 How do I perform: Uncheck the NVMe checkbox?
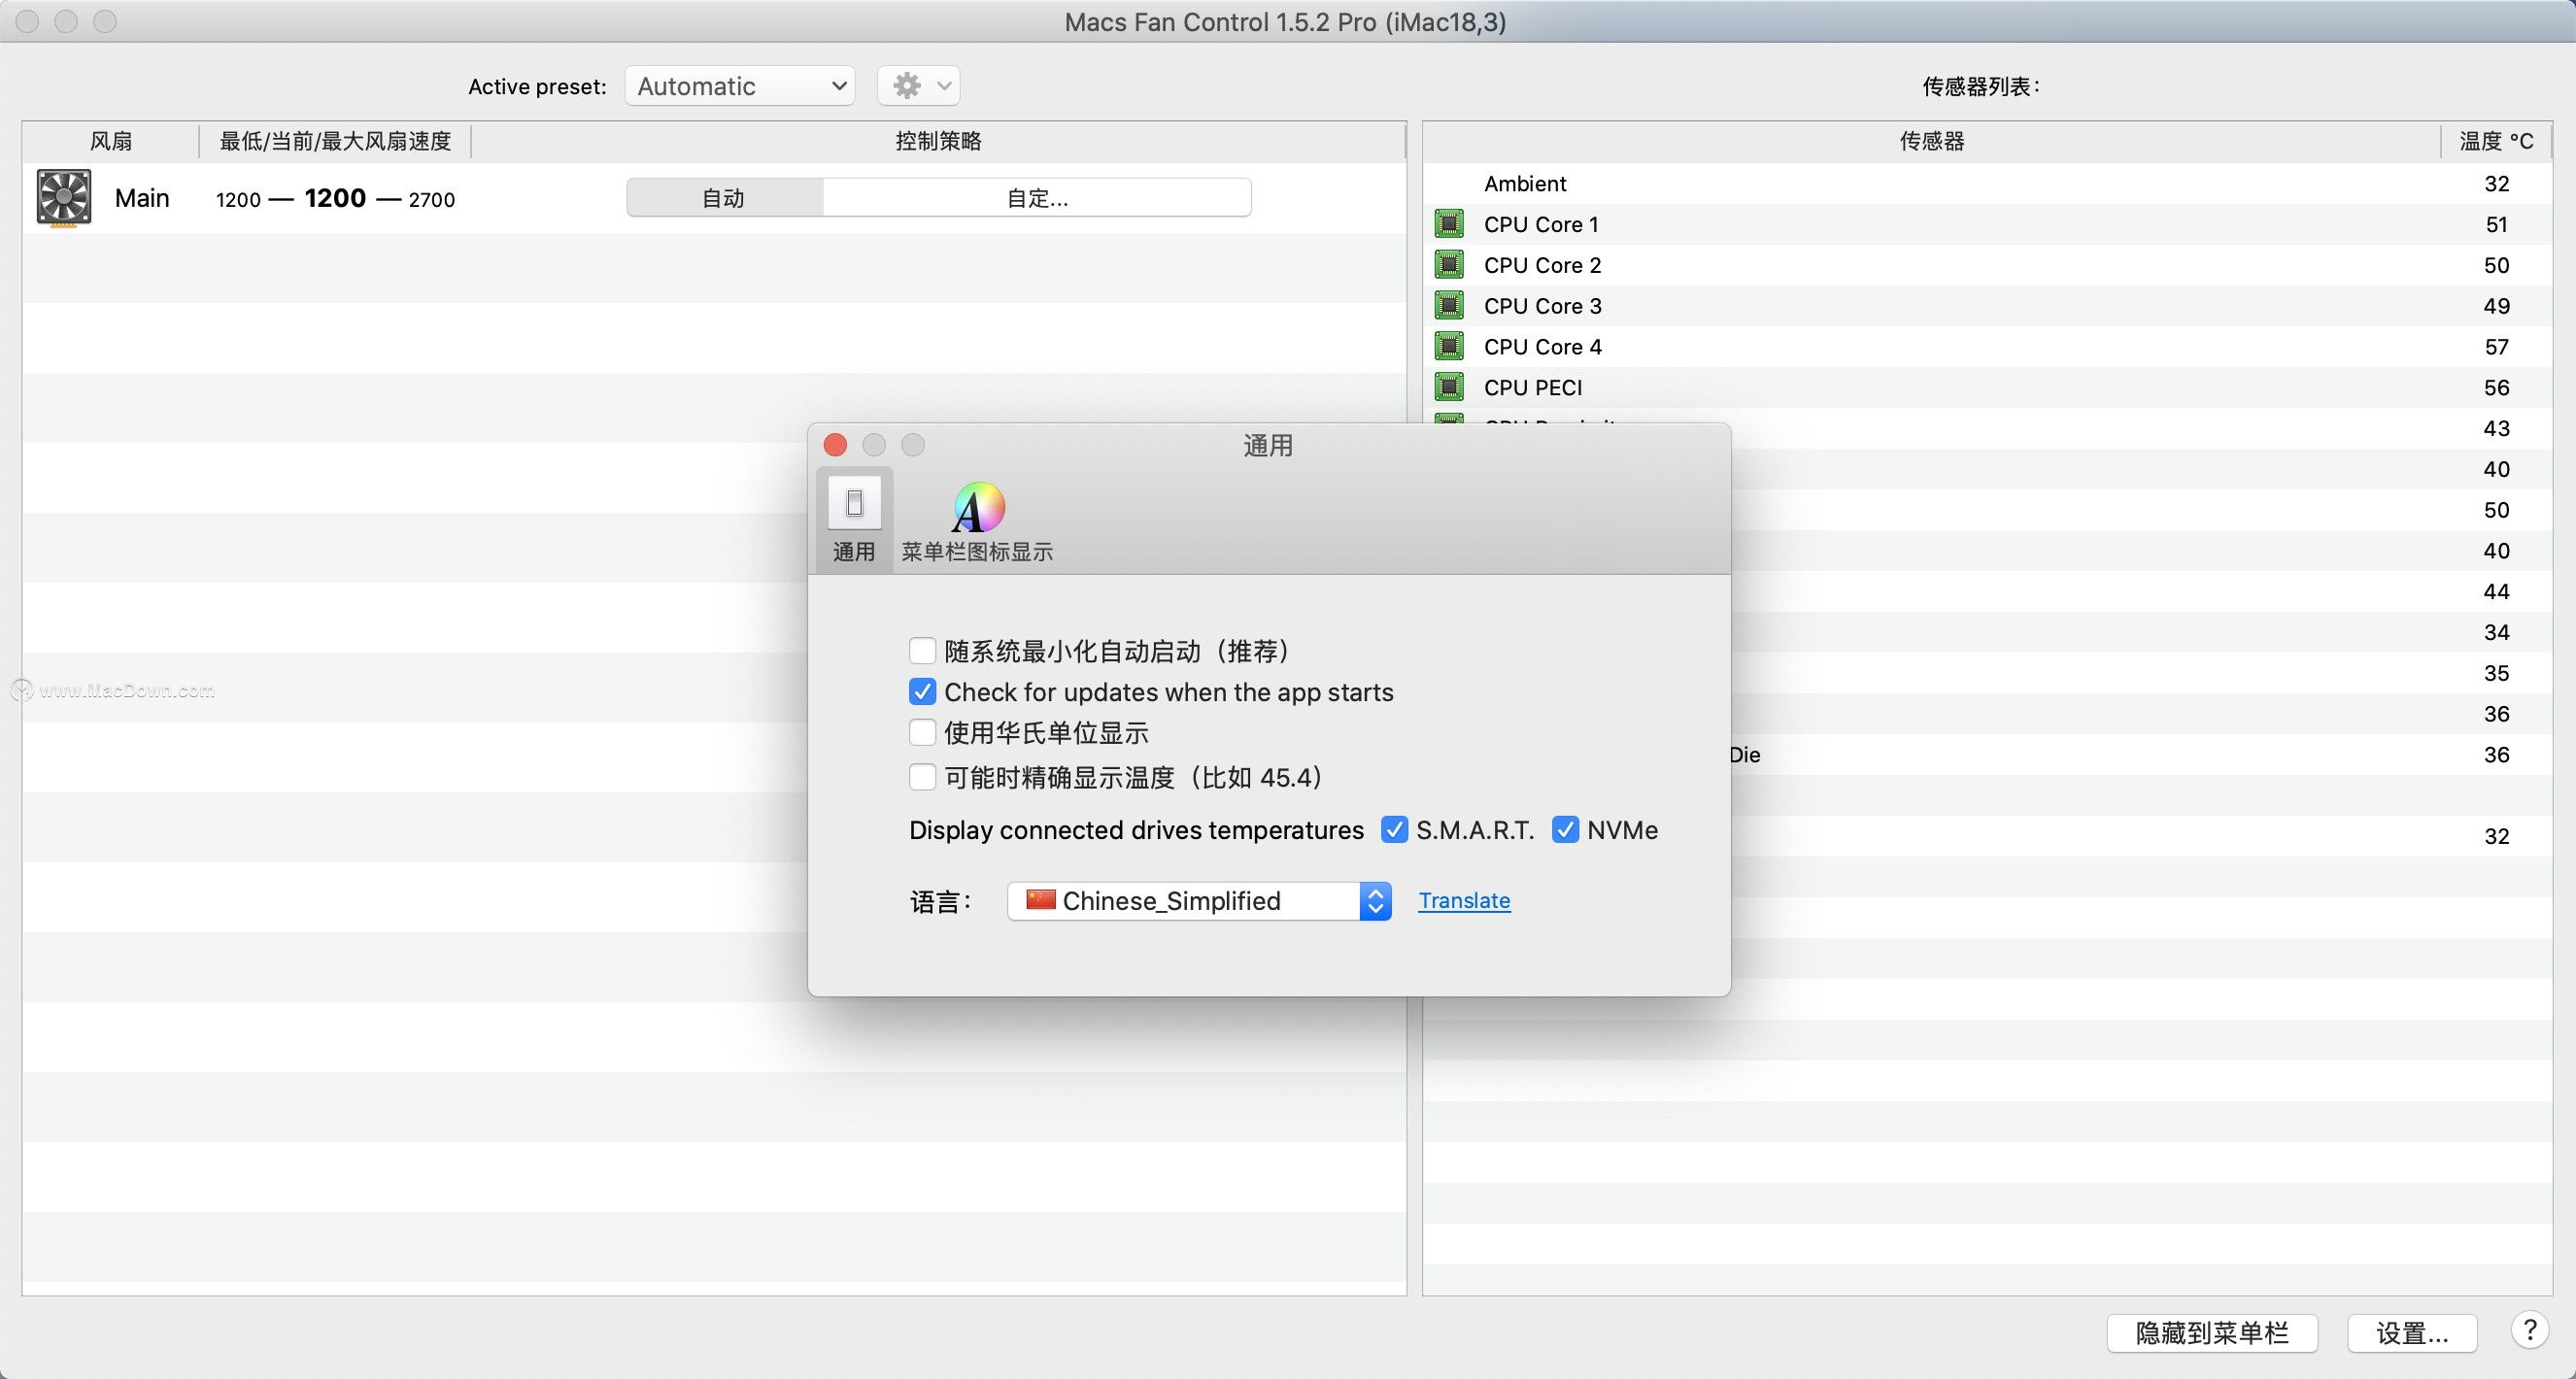pos(1565,830)
